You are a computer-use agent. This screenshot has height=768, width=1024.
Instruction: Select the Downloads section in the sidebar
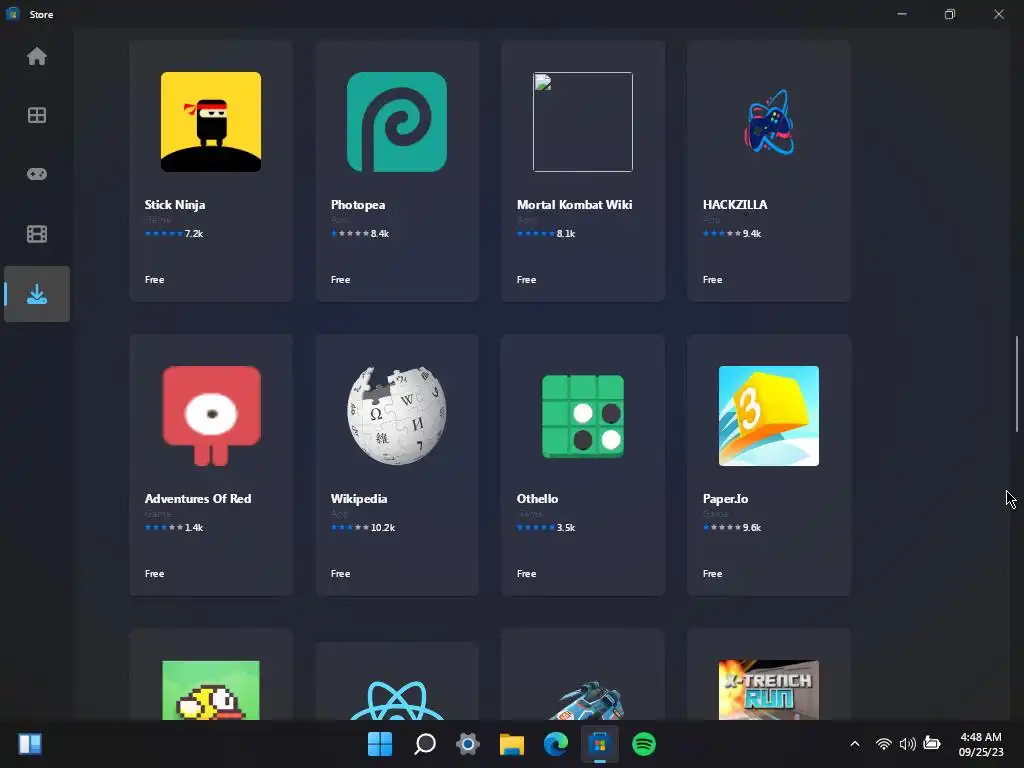(37, 294)
